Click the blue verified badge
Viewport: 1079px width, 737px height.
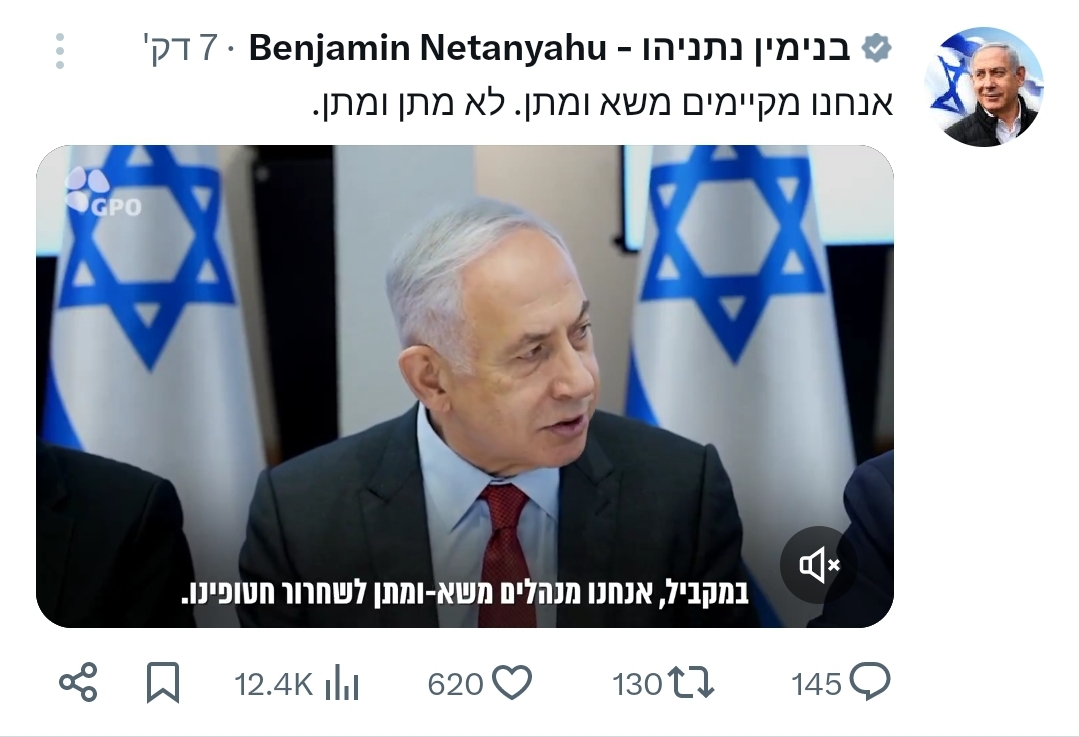877,48
